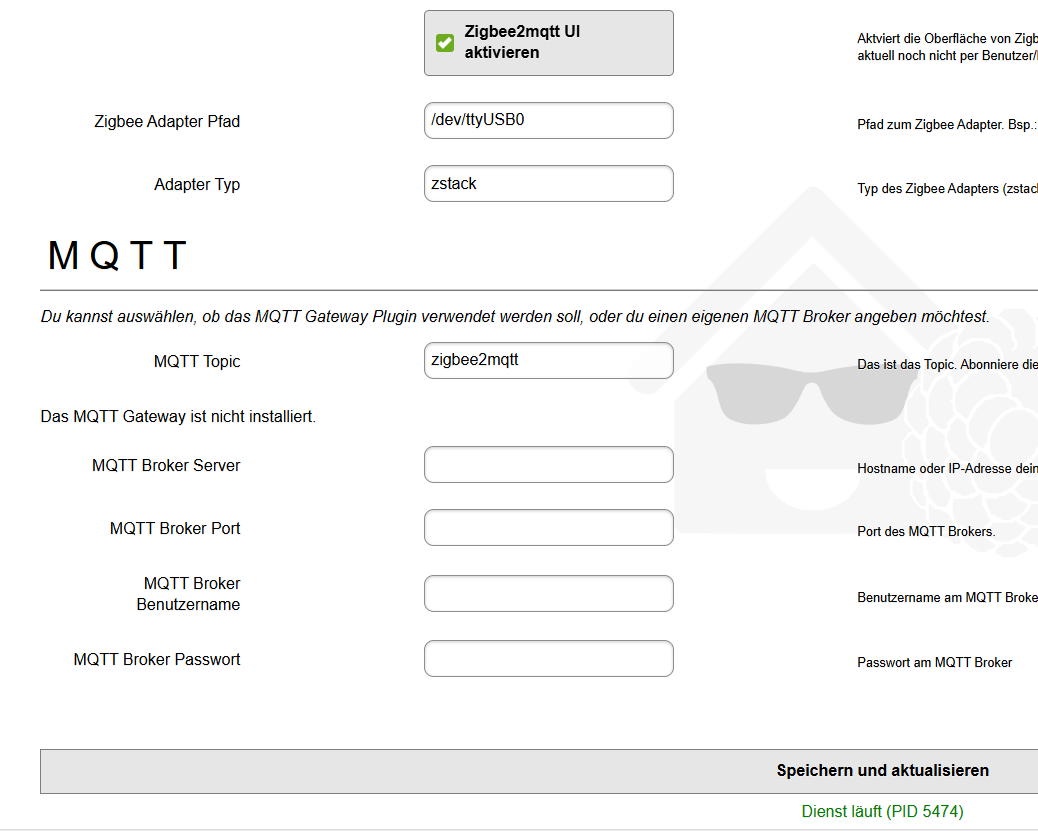The image size is (1038, 831).
Task: Click into the Adapter Typ text box
Action: 548,184
